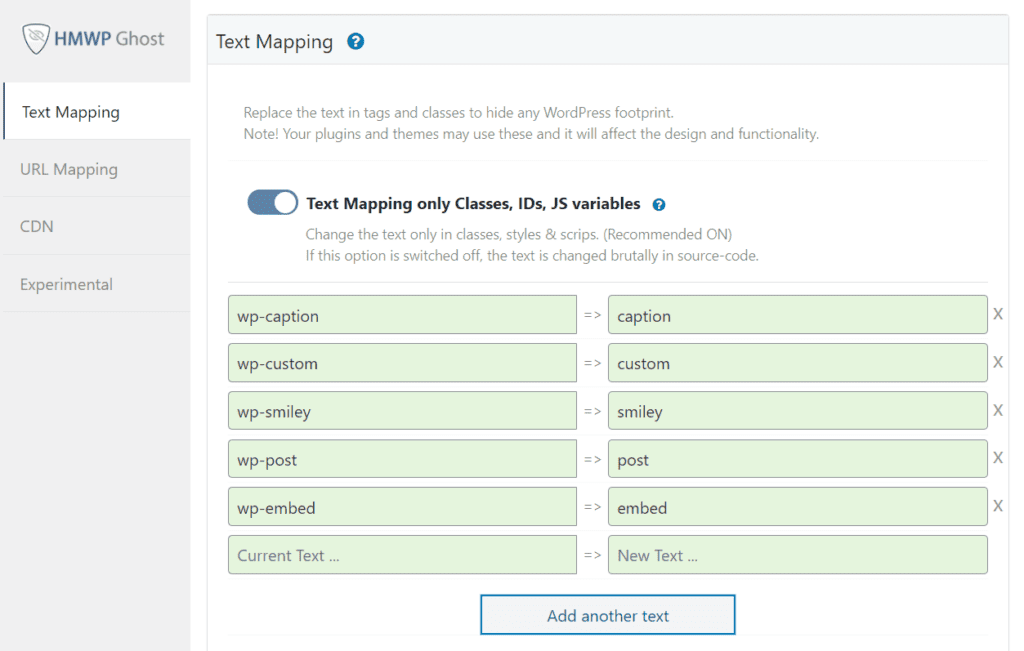The image size is (1024, 651).
Task: Delete the wp-post mapping row
Action: pos(997,458)
